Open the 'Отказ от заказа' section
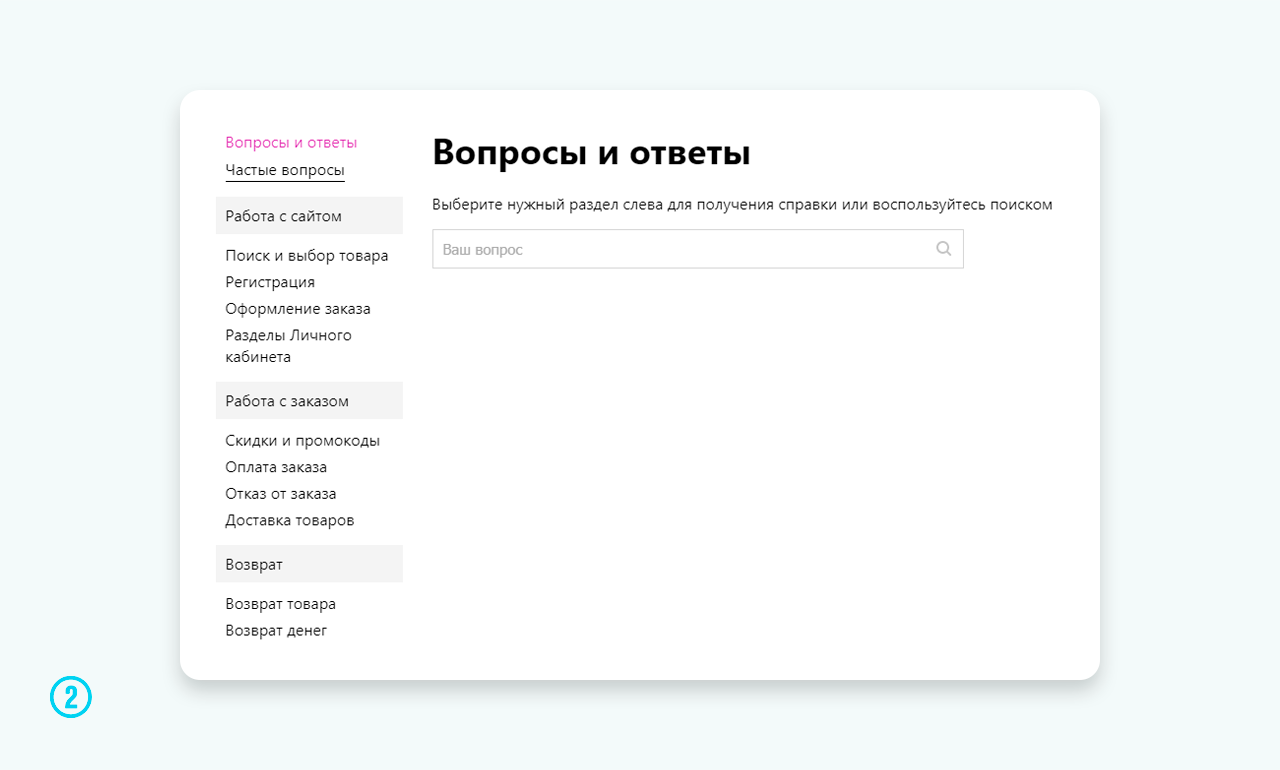Image resolution: width=1280 pixels, height=770 pixels. (x=281, y=494)
